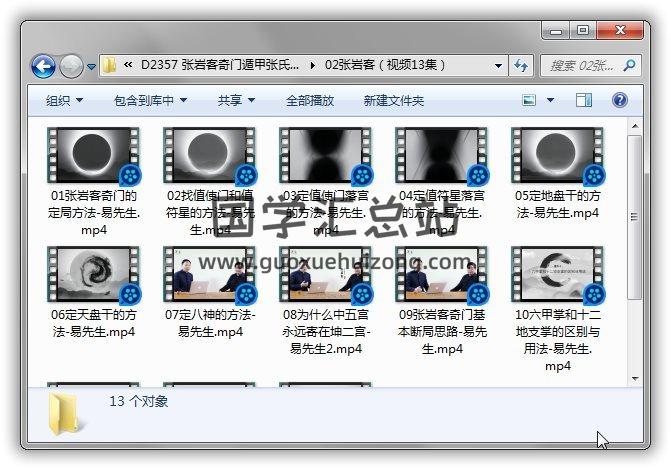Select video 04定值符星落宫 thumbnail
The height and width of the screenshot is (470, 671).
coord(442,155)
